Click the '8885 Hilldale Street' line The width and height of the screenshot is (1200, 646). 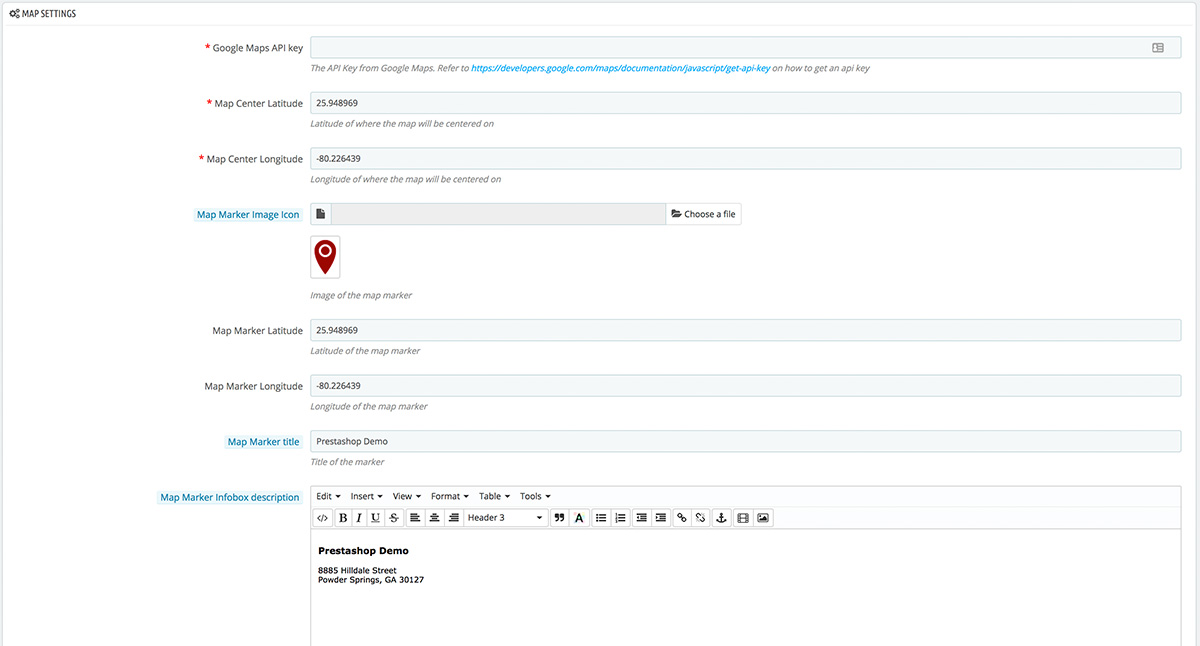pyautogui.click(x=357, y=571)
